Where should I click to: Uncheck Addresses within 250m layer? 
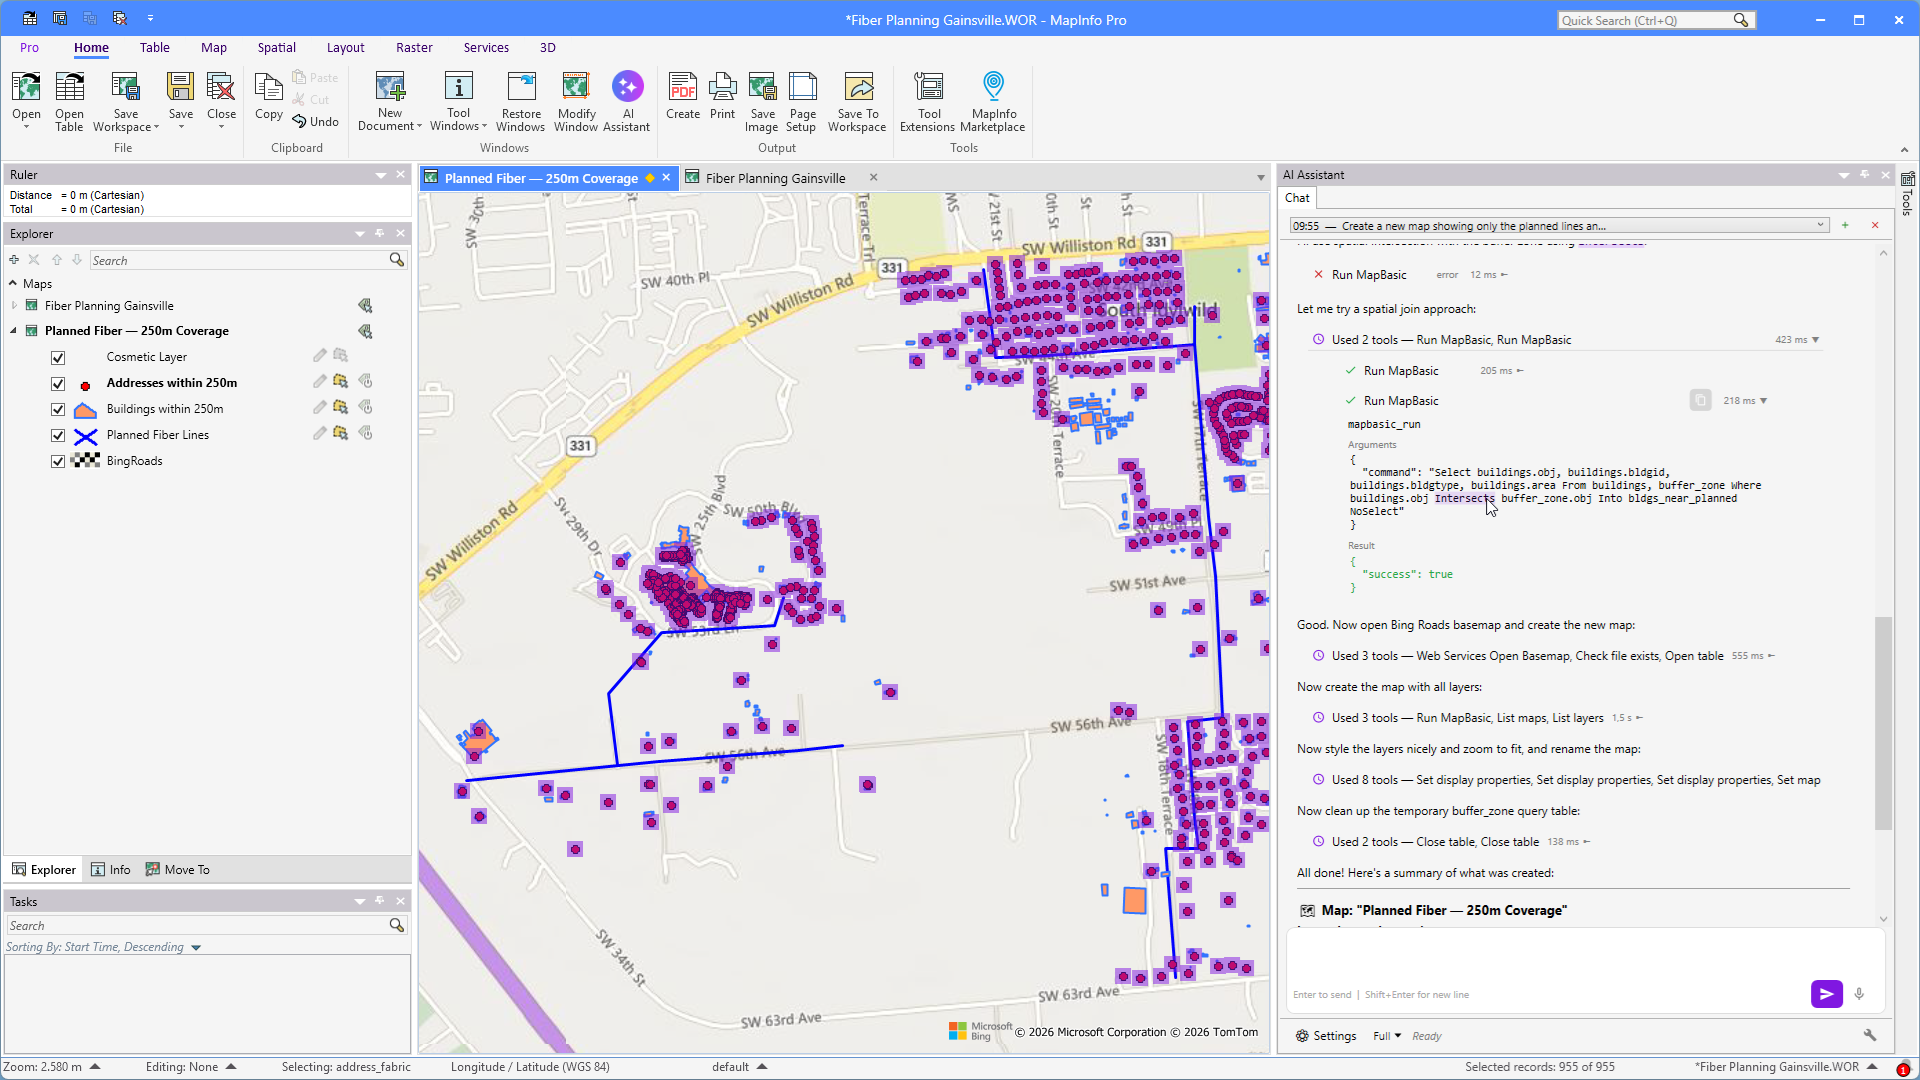click(58, 384)
